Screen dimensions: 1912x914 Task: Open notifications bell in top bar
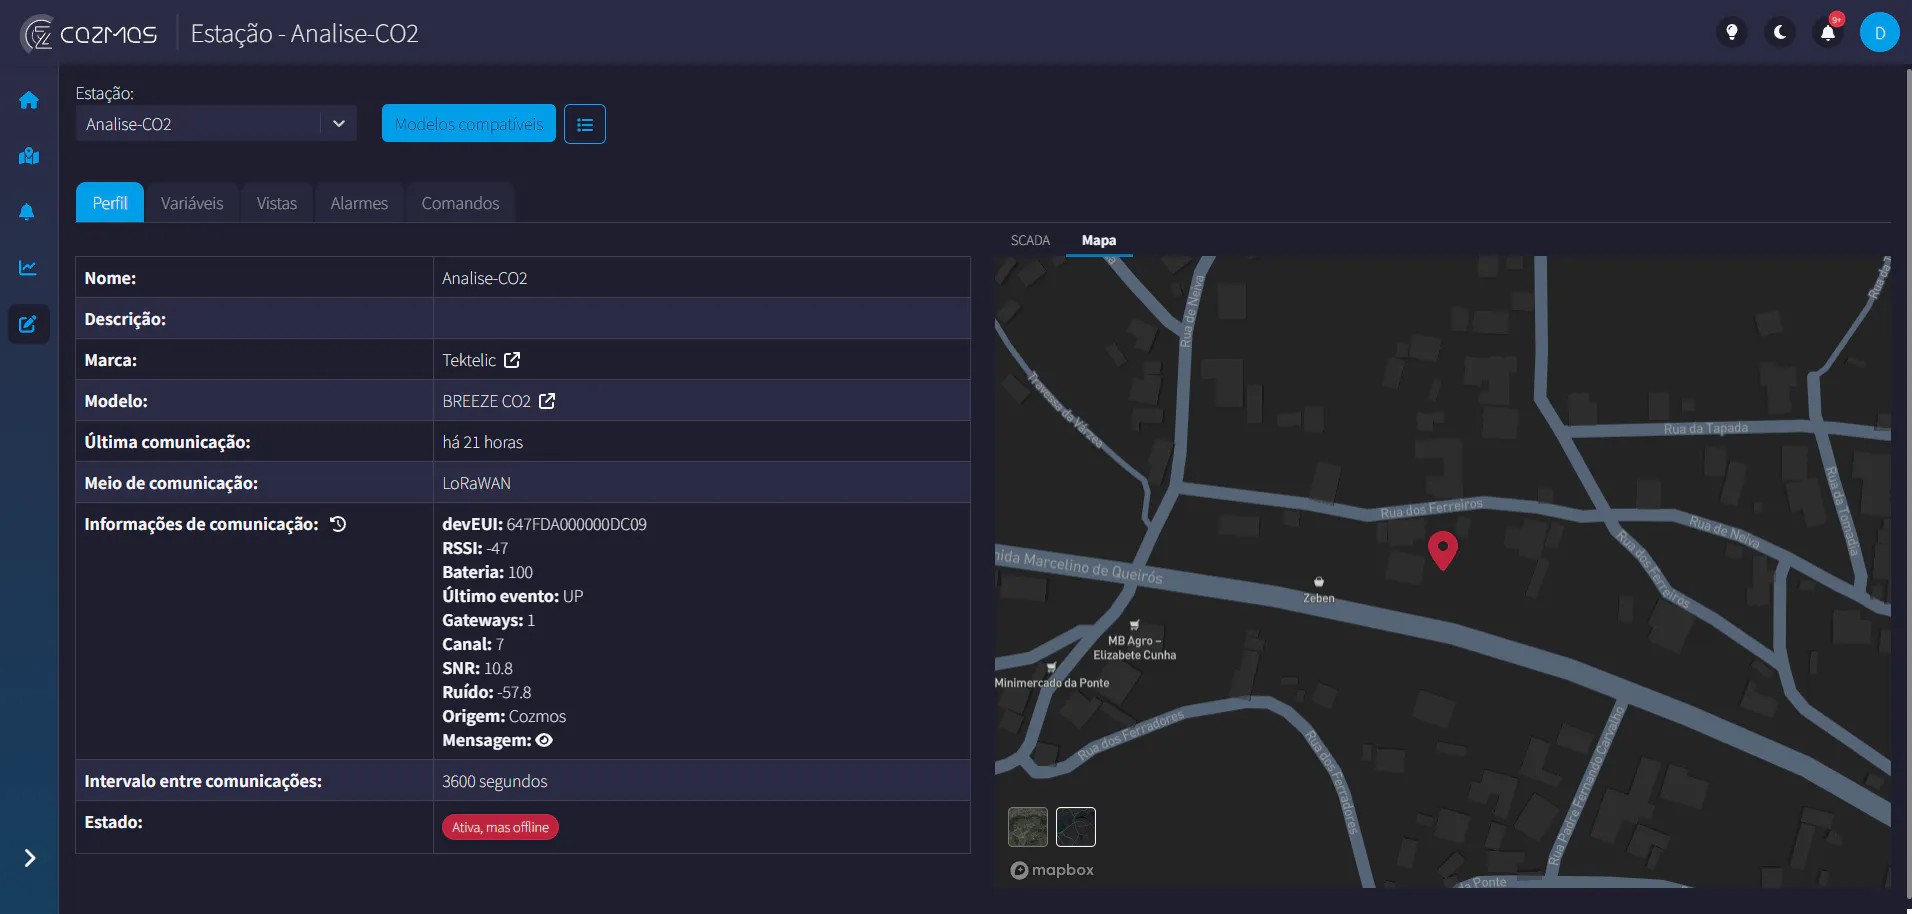coord(1828,32)
